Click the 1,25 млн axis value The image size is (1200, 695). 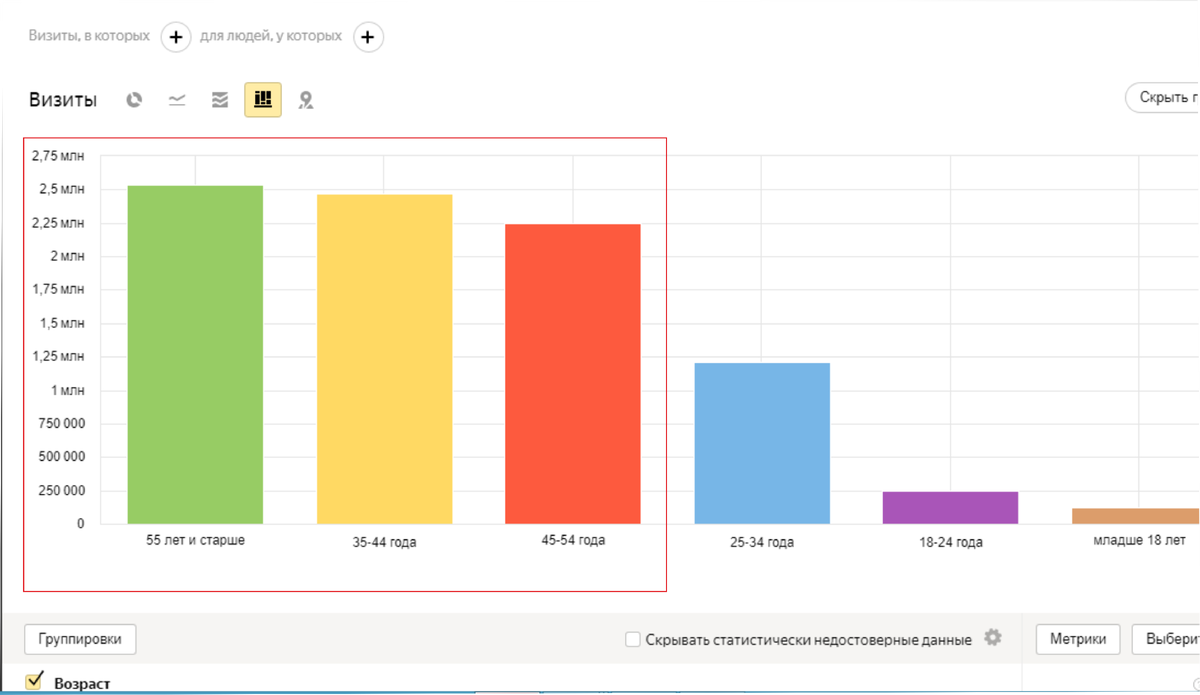point(58,357)
